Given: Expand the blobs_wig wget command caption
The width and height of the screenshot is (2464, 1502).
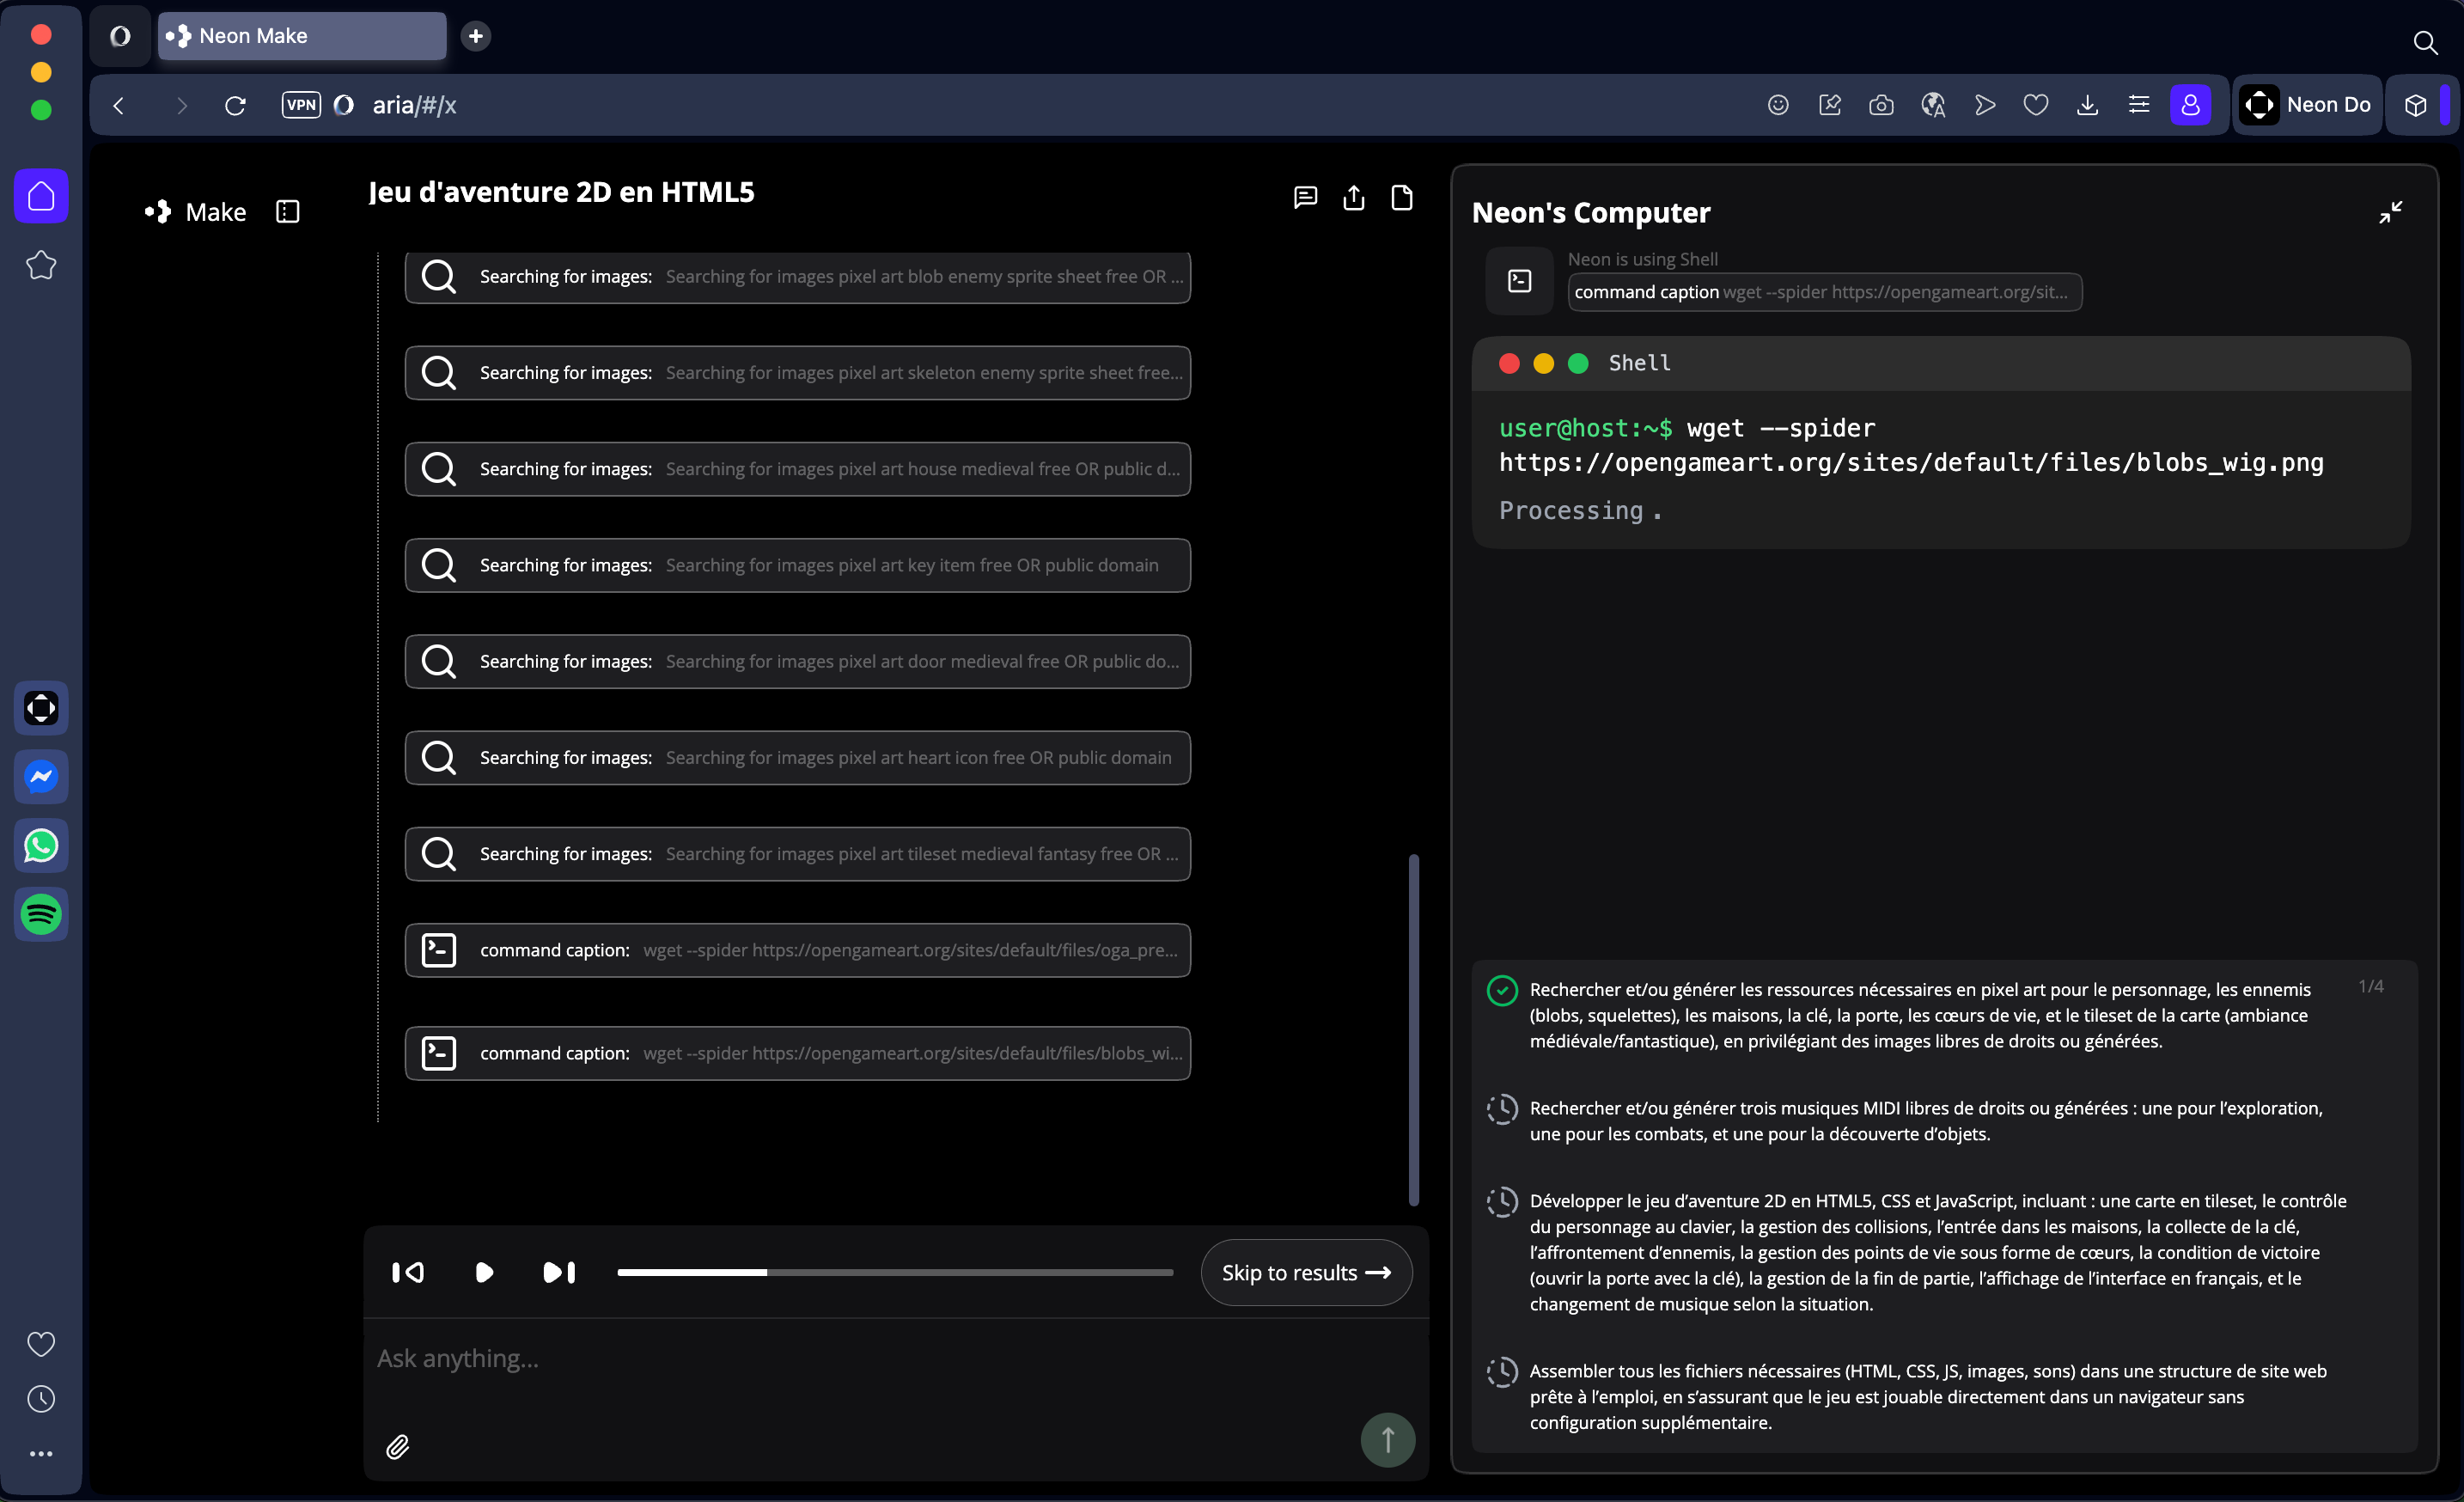Looking at the screenshot, I should pyautogui.click(x=797, y=1053).
